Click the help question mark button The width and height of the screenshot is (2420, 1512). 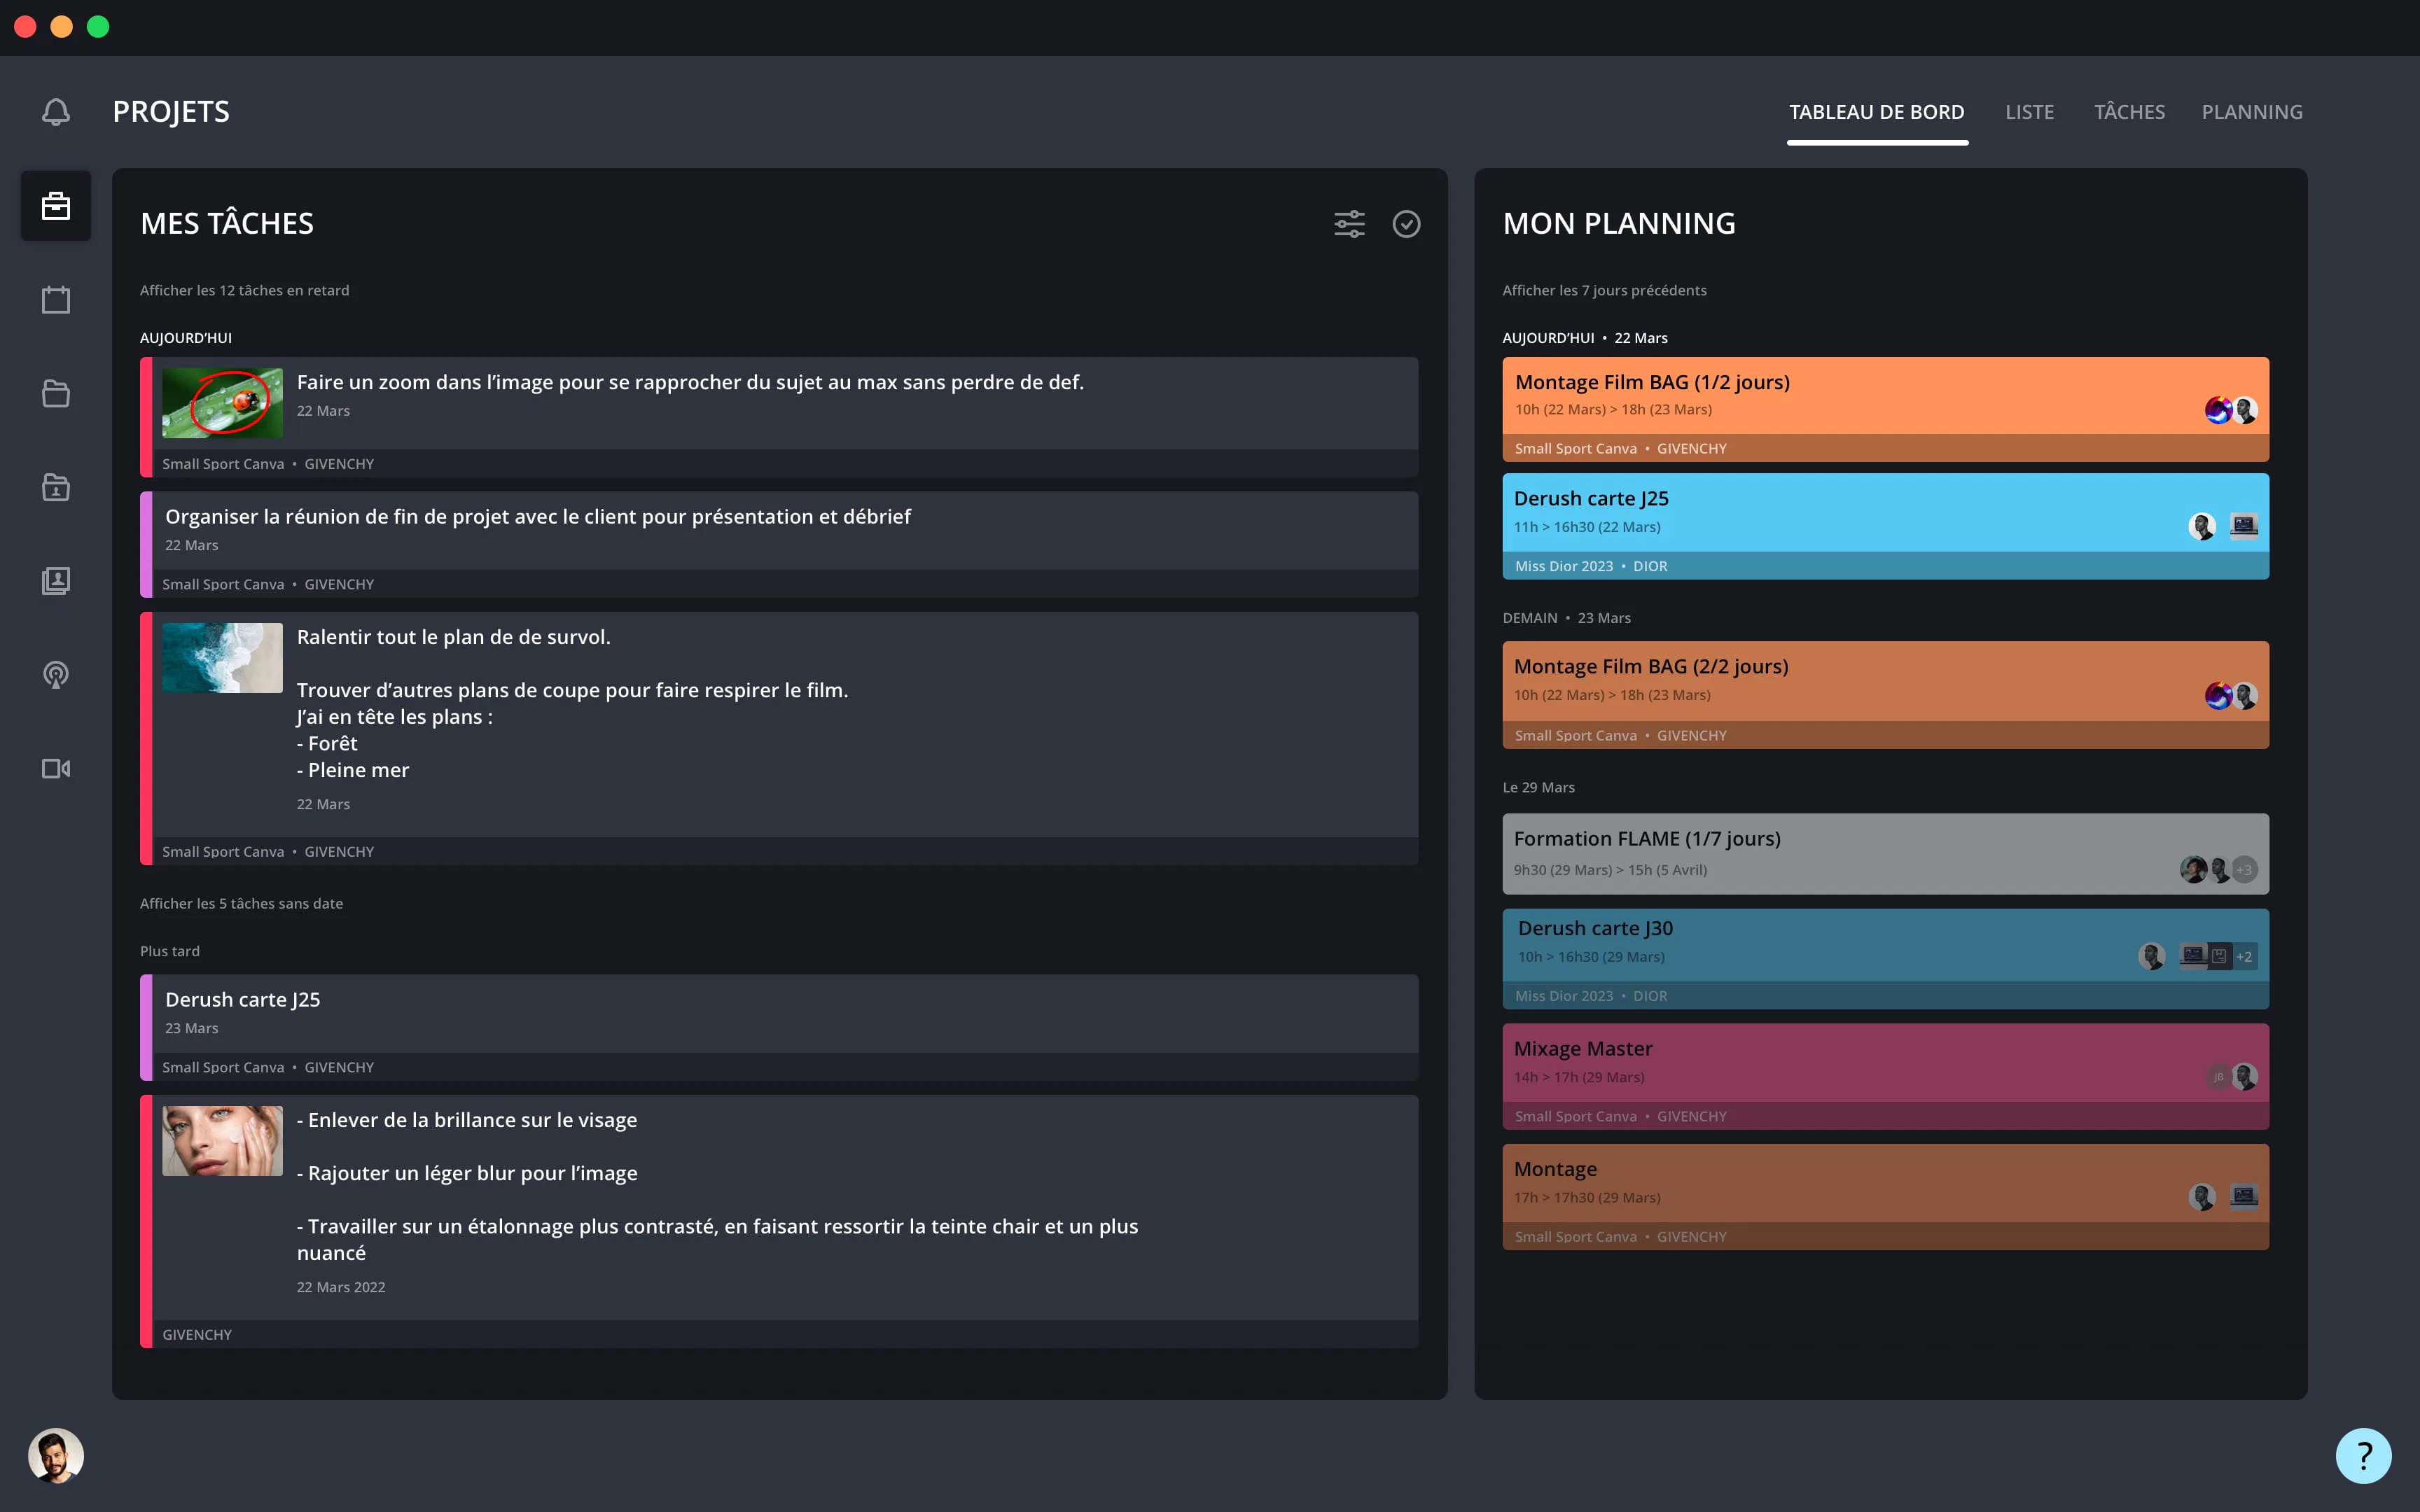(x=2363, y=1456)
